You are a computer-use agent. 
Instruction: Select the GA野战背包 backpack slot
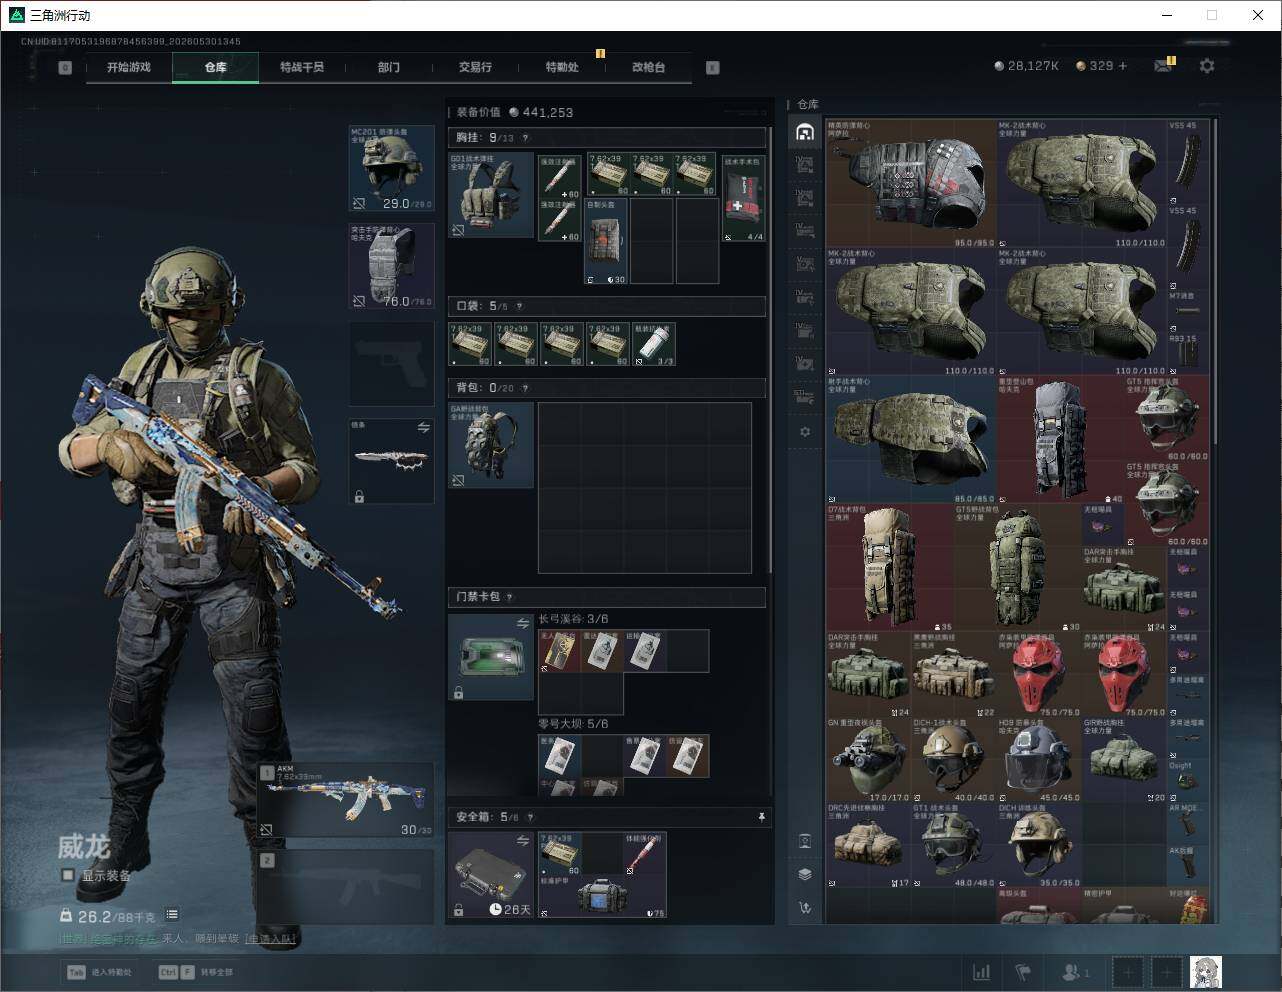tap(490, 445)
